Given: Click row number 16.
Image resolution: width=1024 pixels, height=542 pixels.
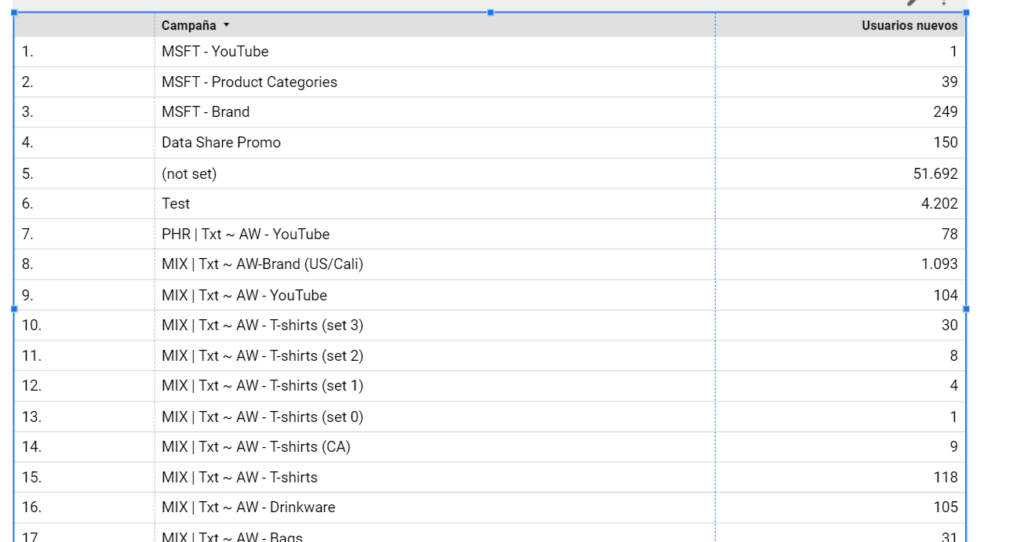Looking at the screenshot, I should (x=31, y=507).
